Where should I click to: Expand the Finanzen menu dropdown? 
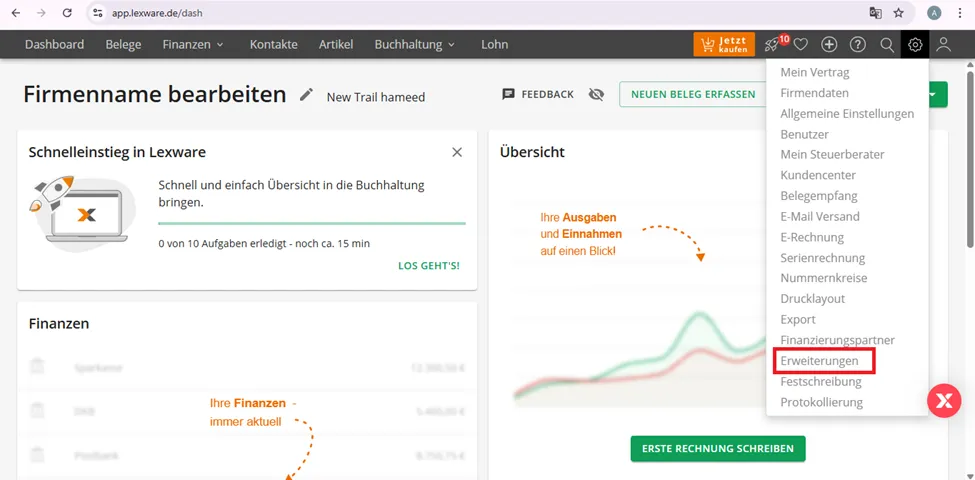193,45
